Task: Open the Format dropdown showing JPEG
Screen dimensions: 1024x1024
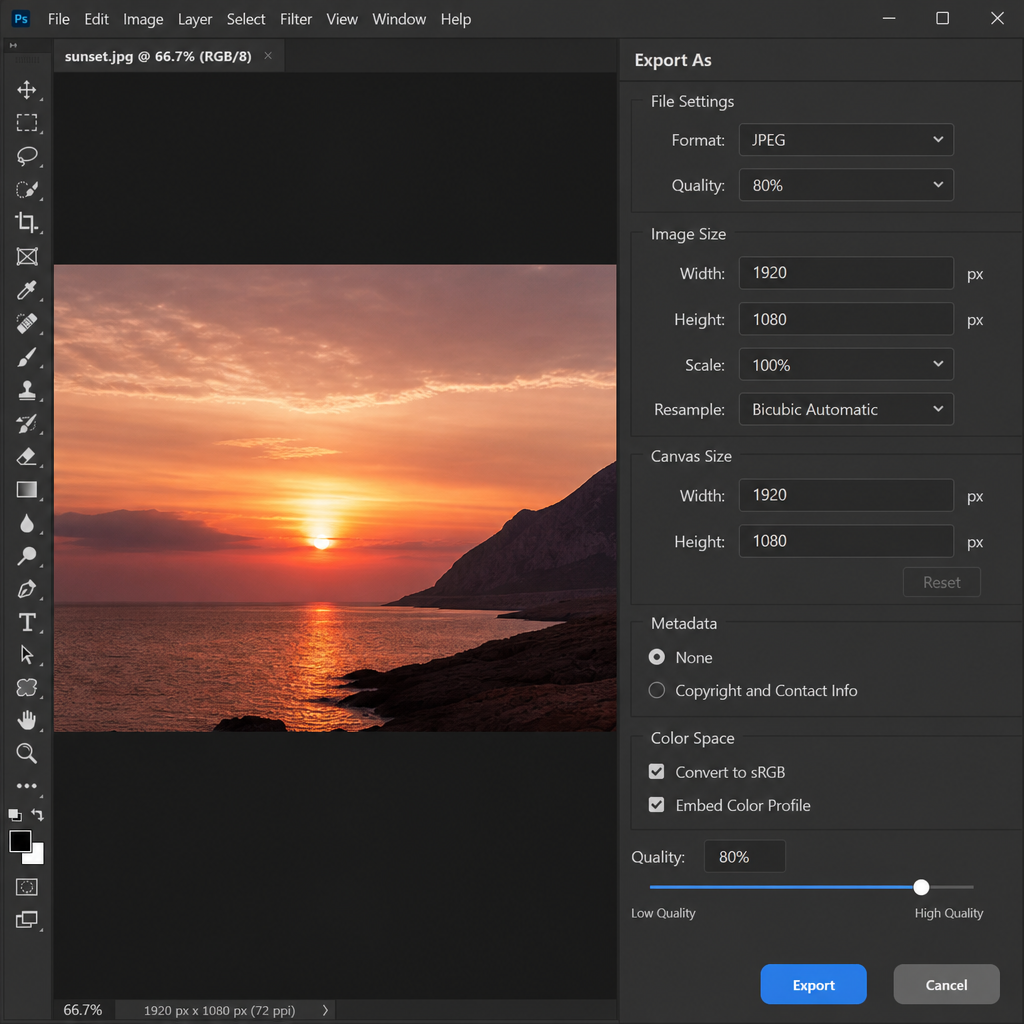Action: pyautogui.click(x=846, y=140)
